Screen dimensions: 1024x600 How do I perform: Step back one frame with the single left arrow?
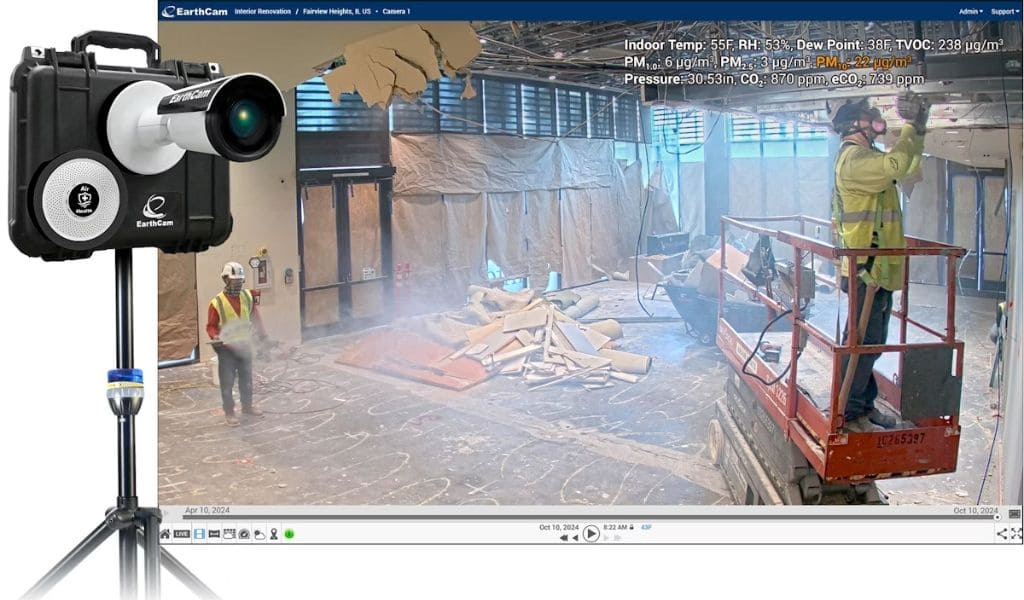[x=575, y=538]
